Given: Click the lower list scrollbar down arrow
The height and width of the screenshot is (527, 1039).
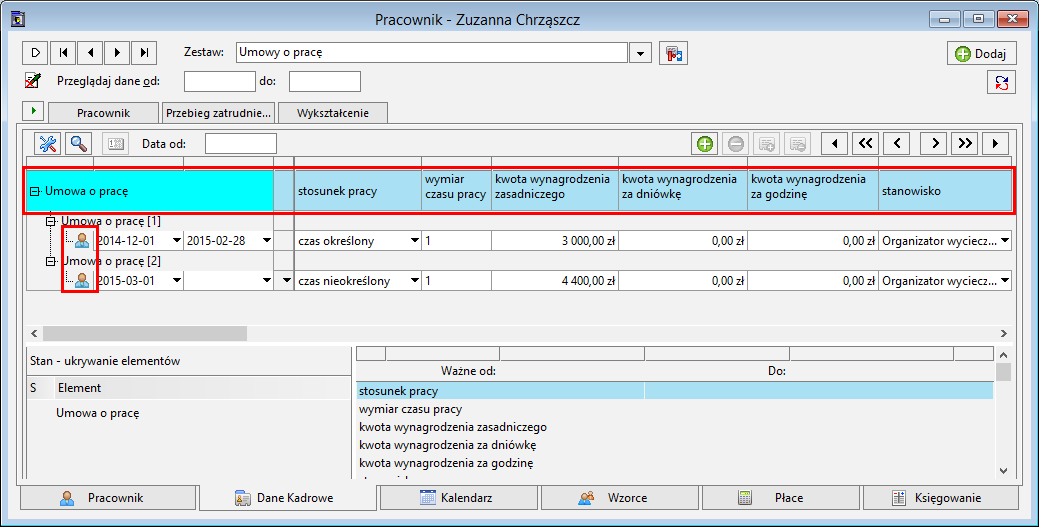Looking at the screenshot, I should coord(1003,471).
